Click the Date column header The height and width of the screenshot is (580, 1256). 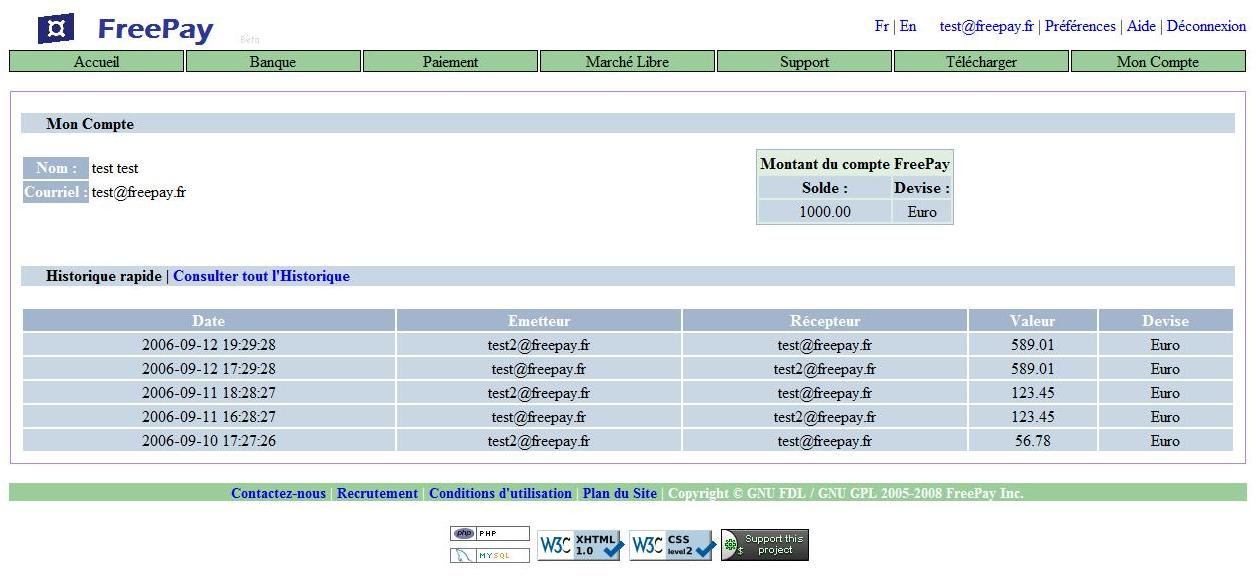click(x=209, y=321)
